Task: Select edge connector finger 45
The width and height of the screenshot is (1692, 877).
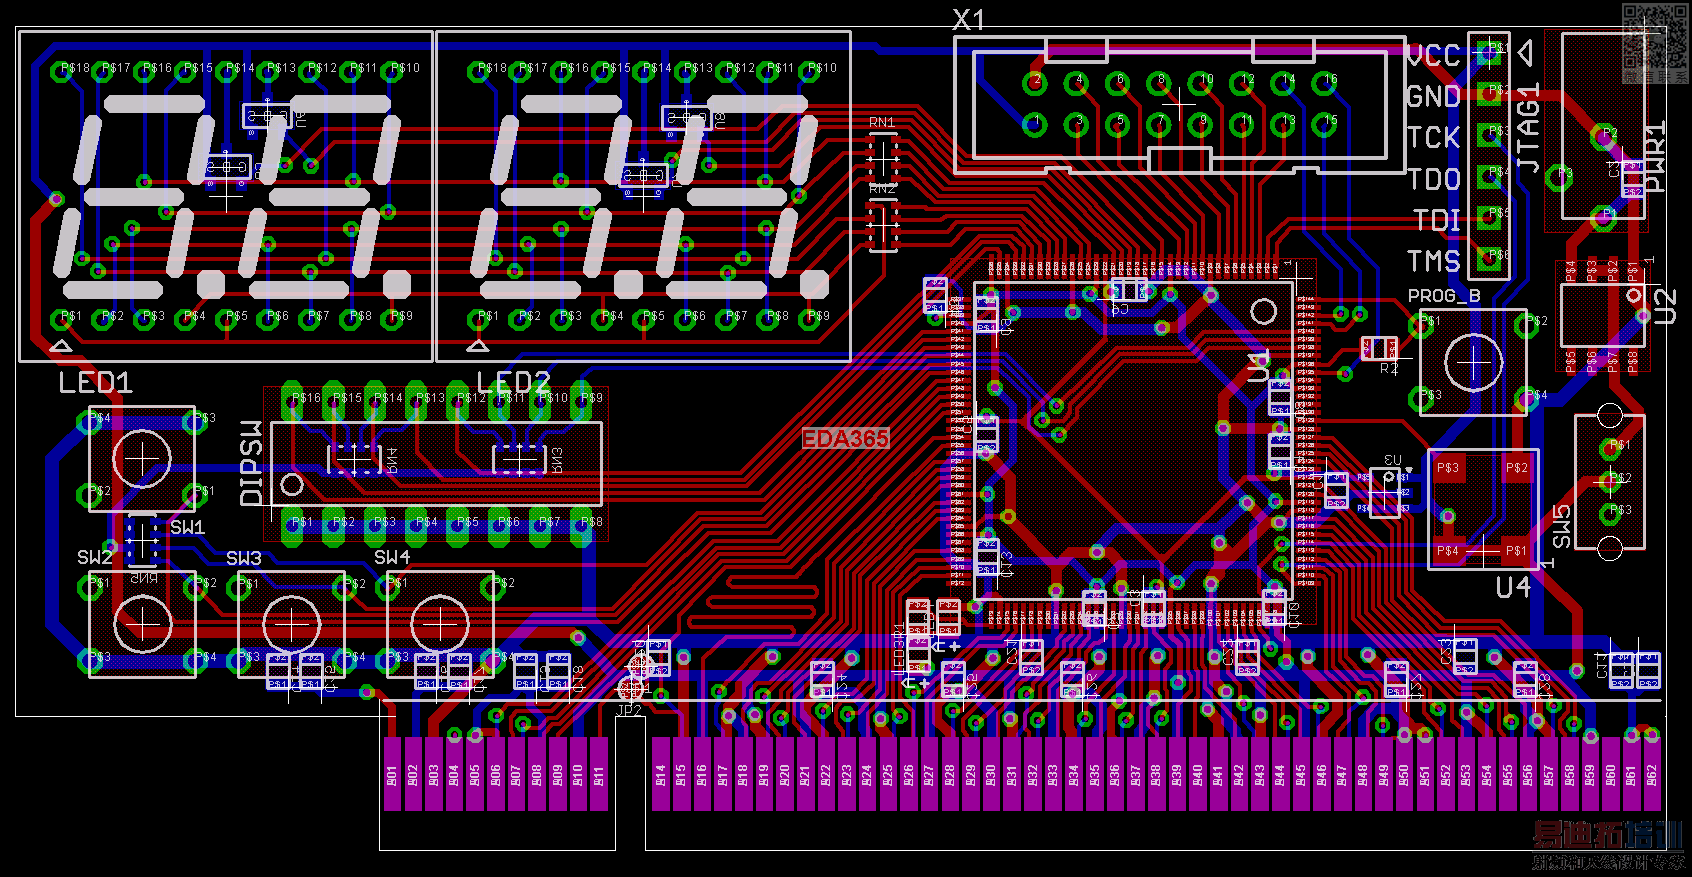Action: click(1301, 774)
